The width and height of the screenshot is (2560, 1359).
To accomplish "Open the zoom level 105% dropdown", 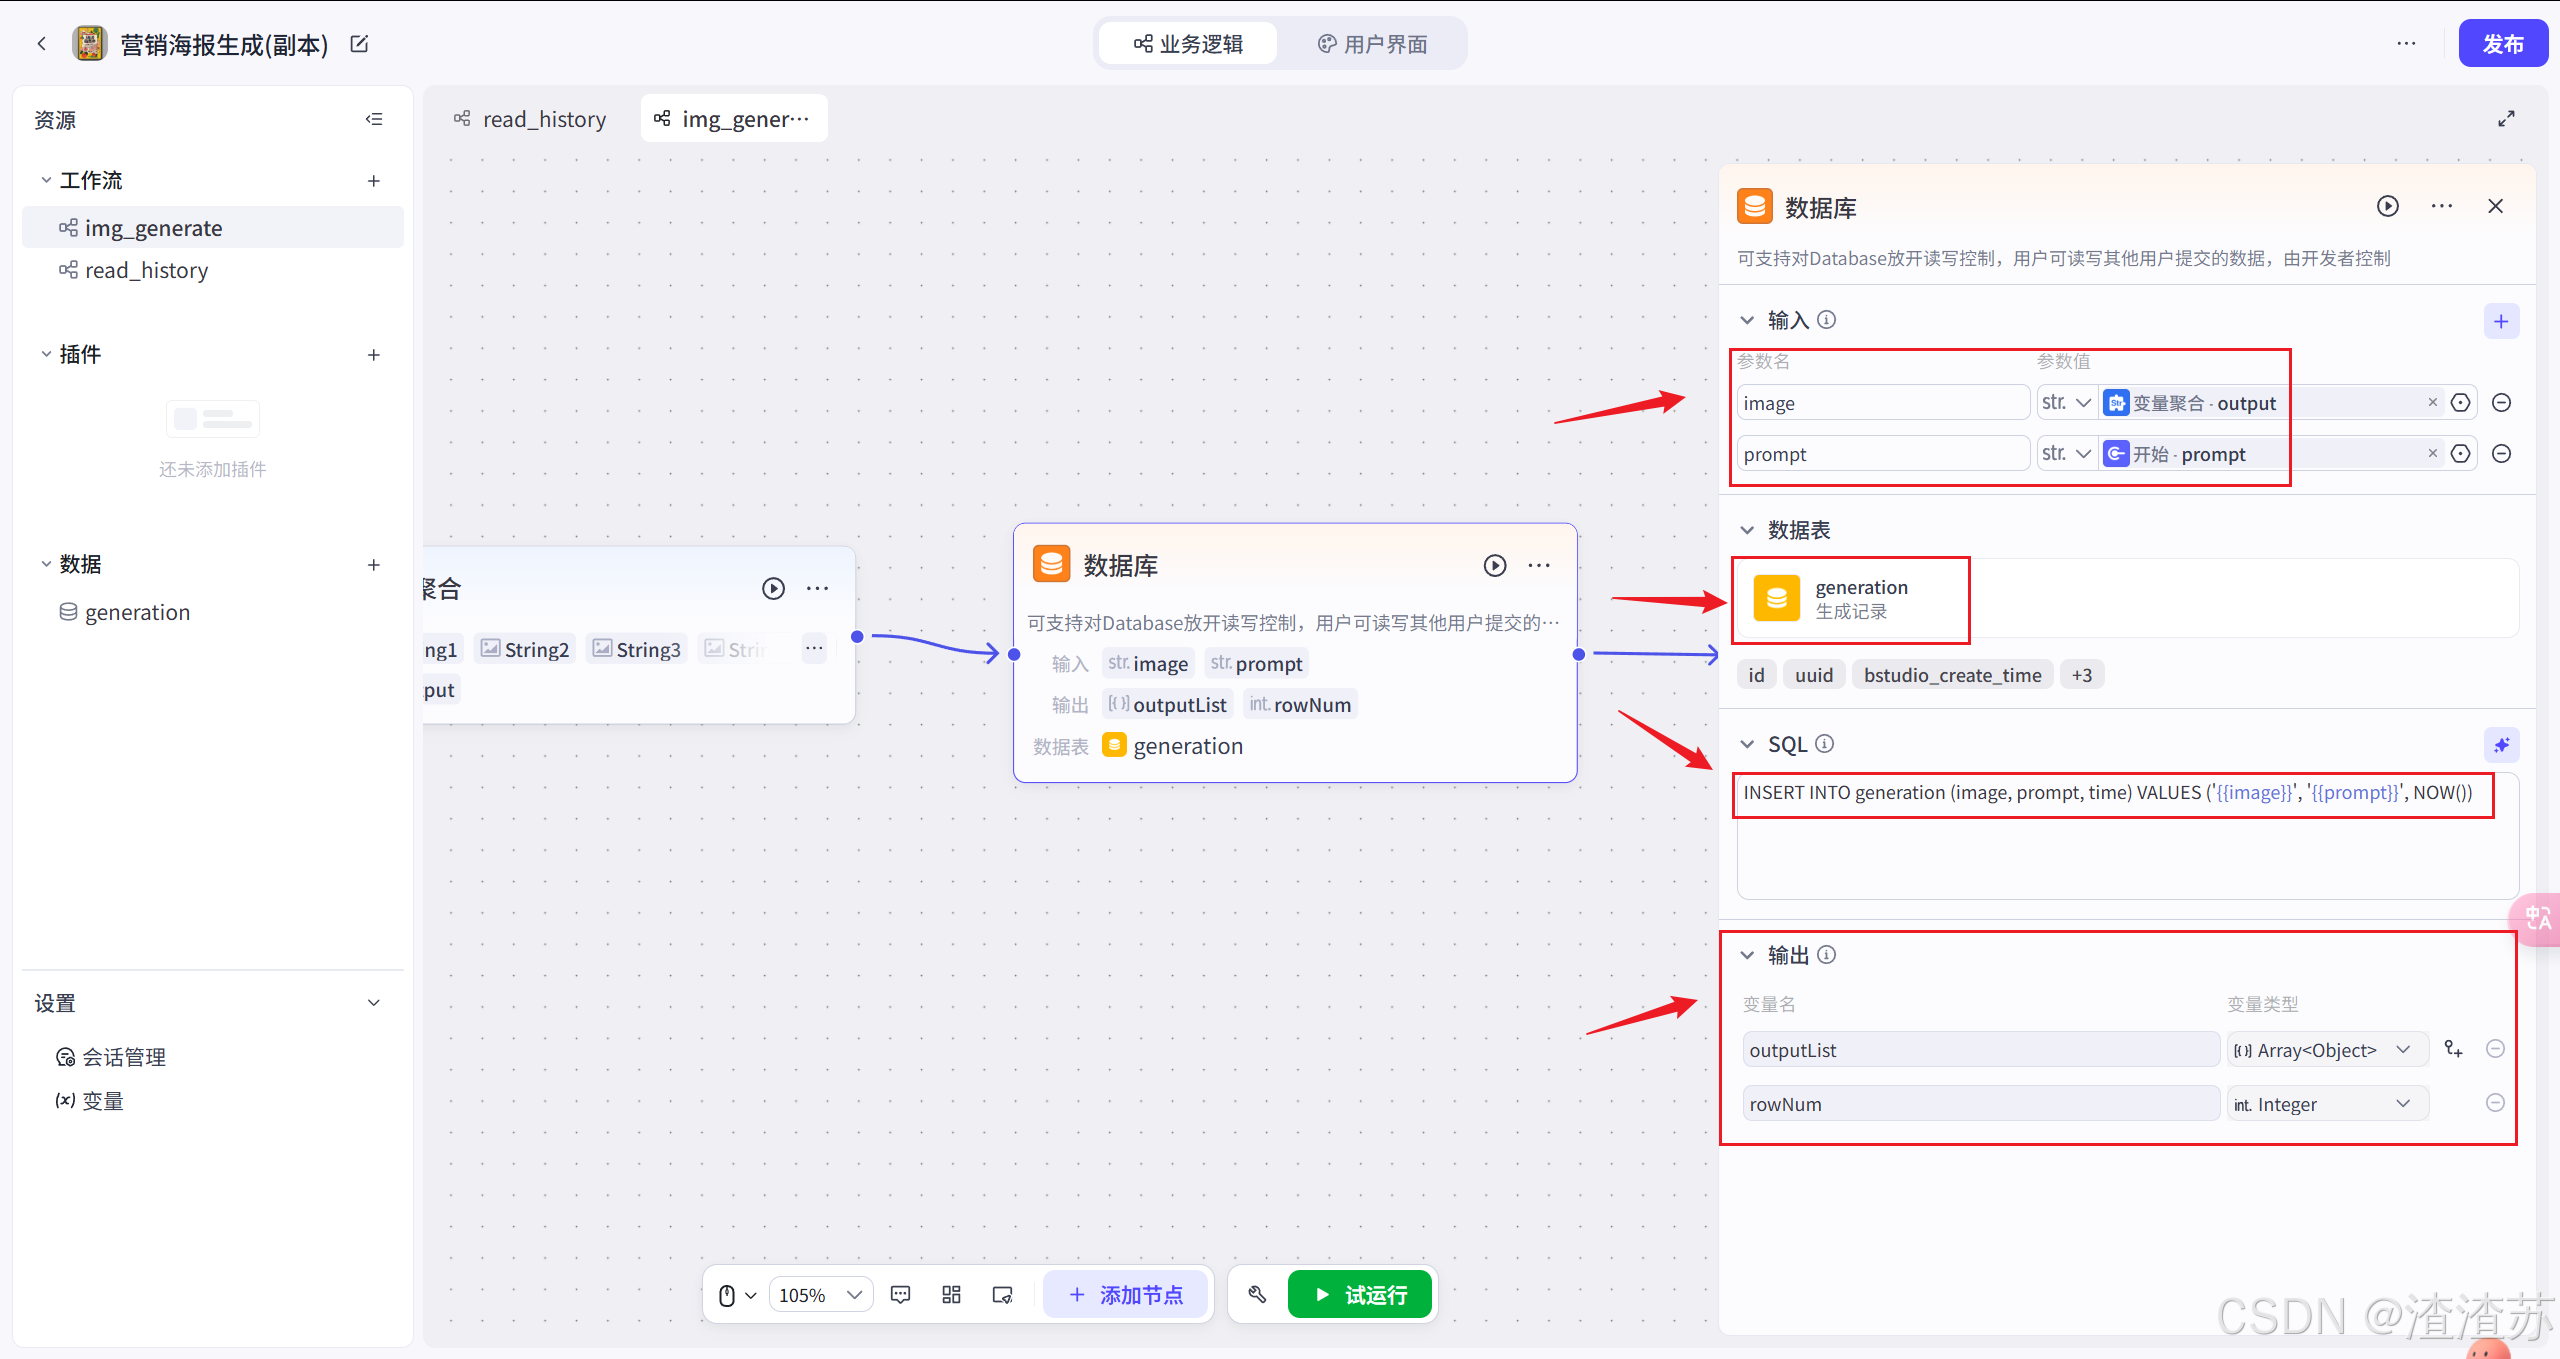I will click(x=820, y=1295).
